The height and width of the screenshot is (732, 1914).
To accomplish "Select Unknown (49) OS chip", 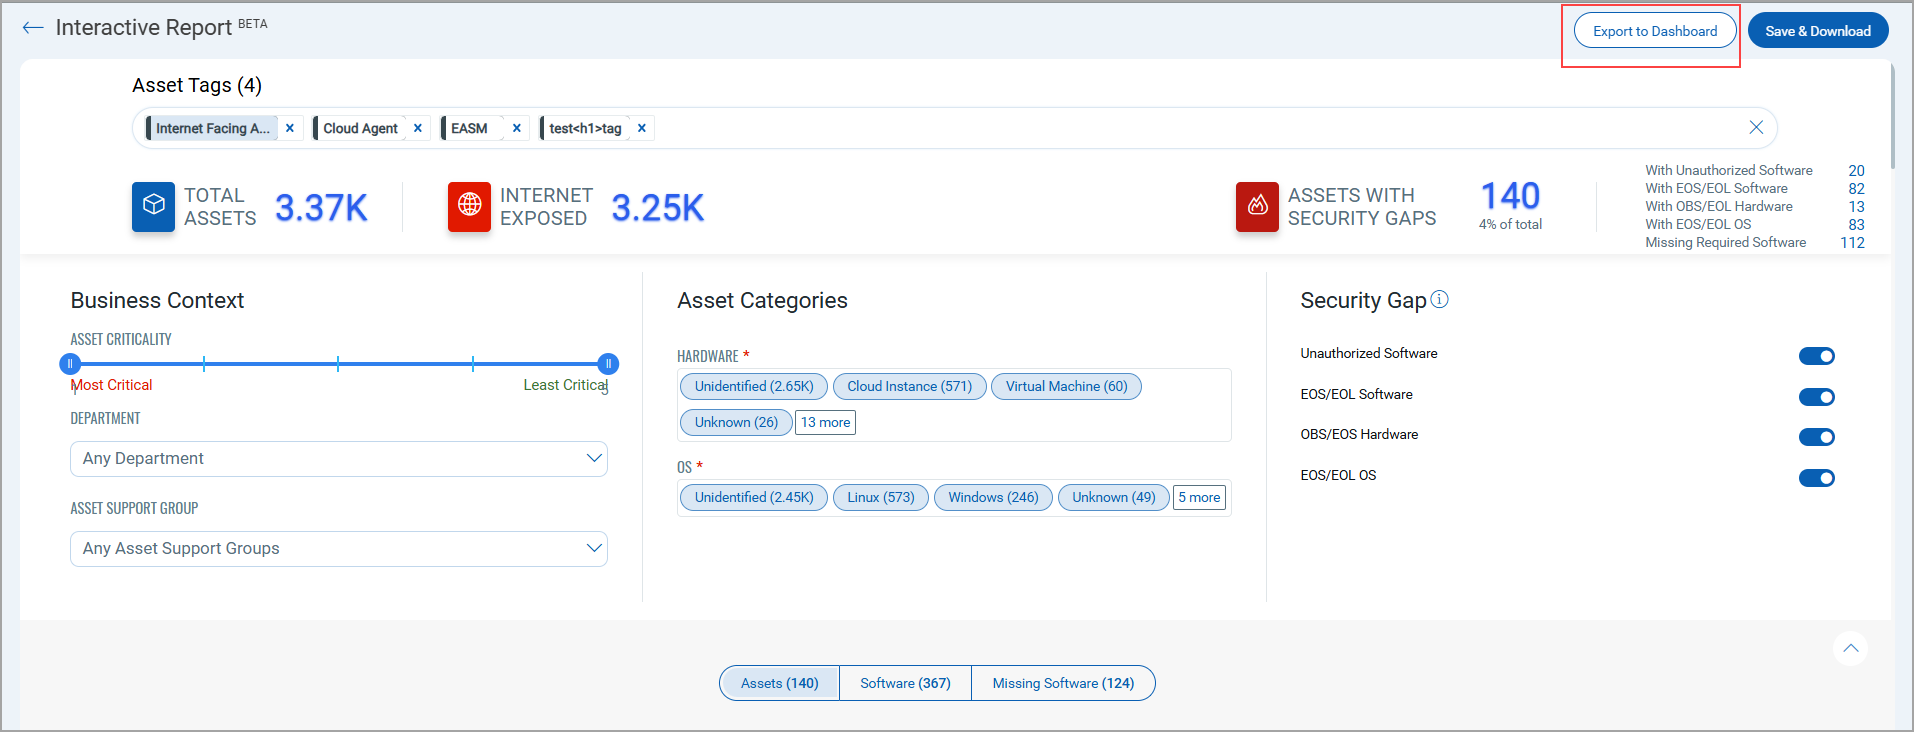I will point(1114,497).
